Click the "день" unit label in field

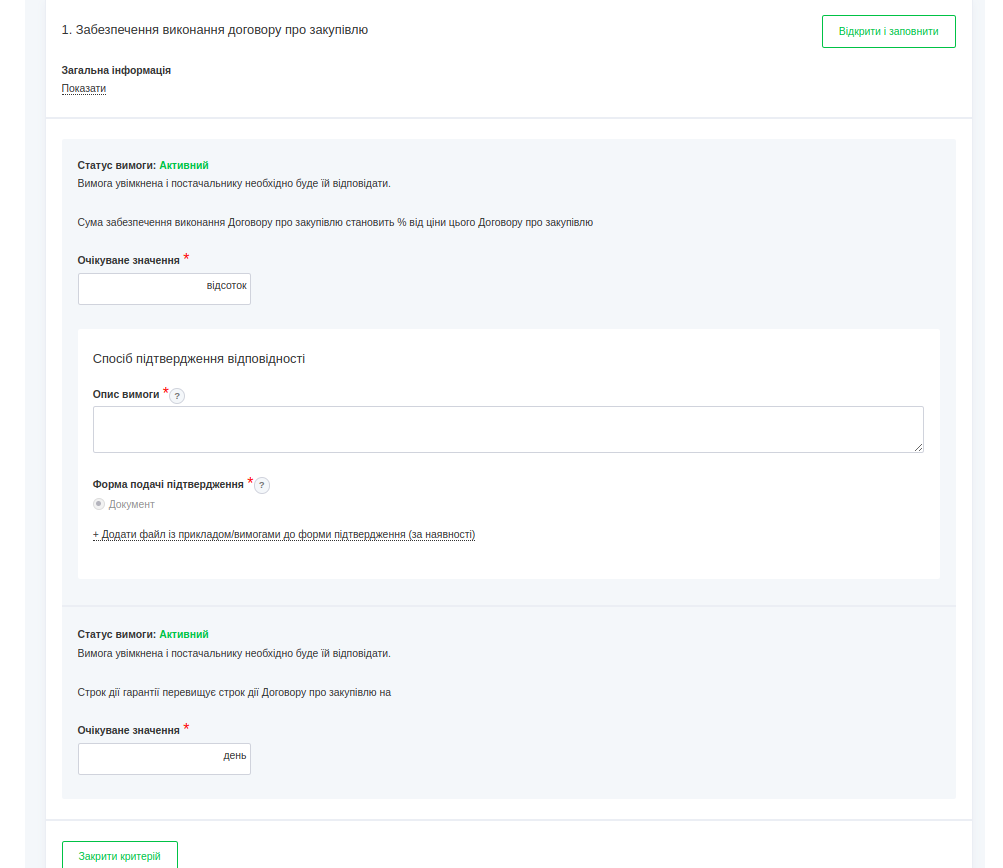coord(235,756)
